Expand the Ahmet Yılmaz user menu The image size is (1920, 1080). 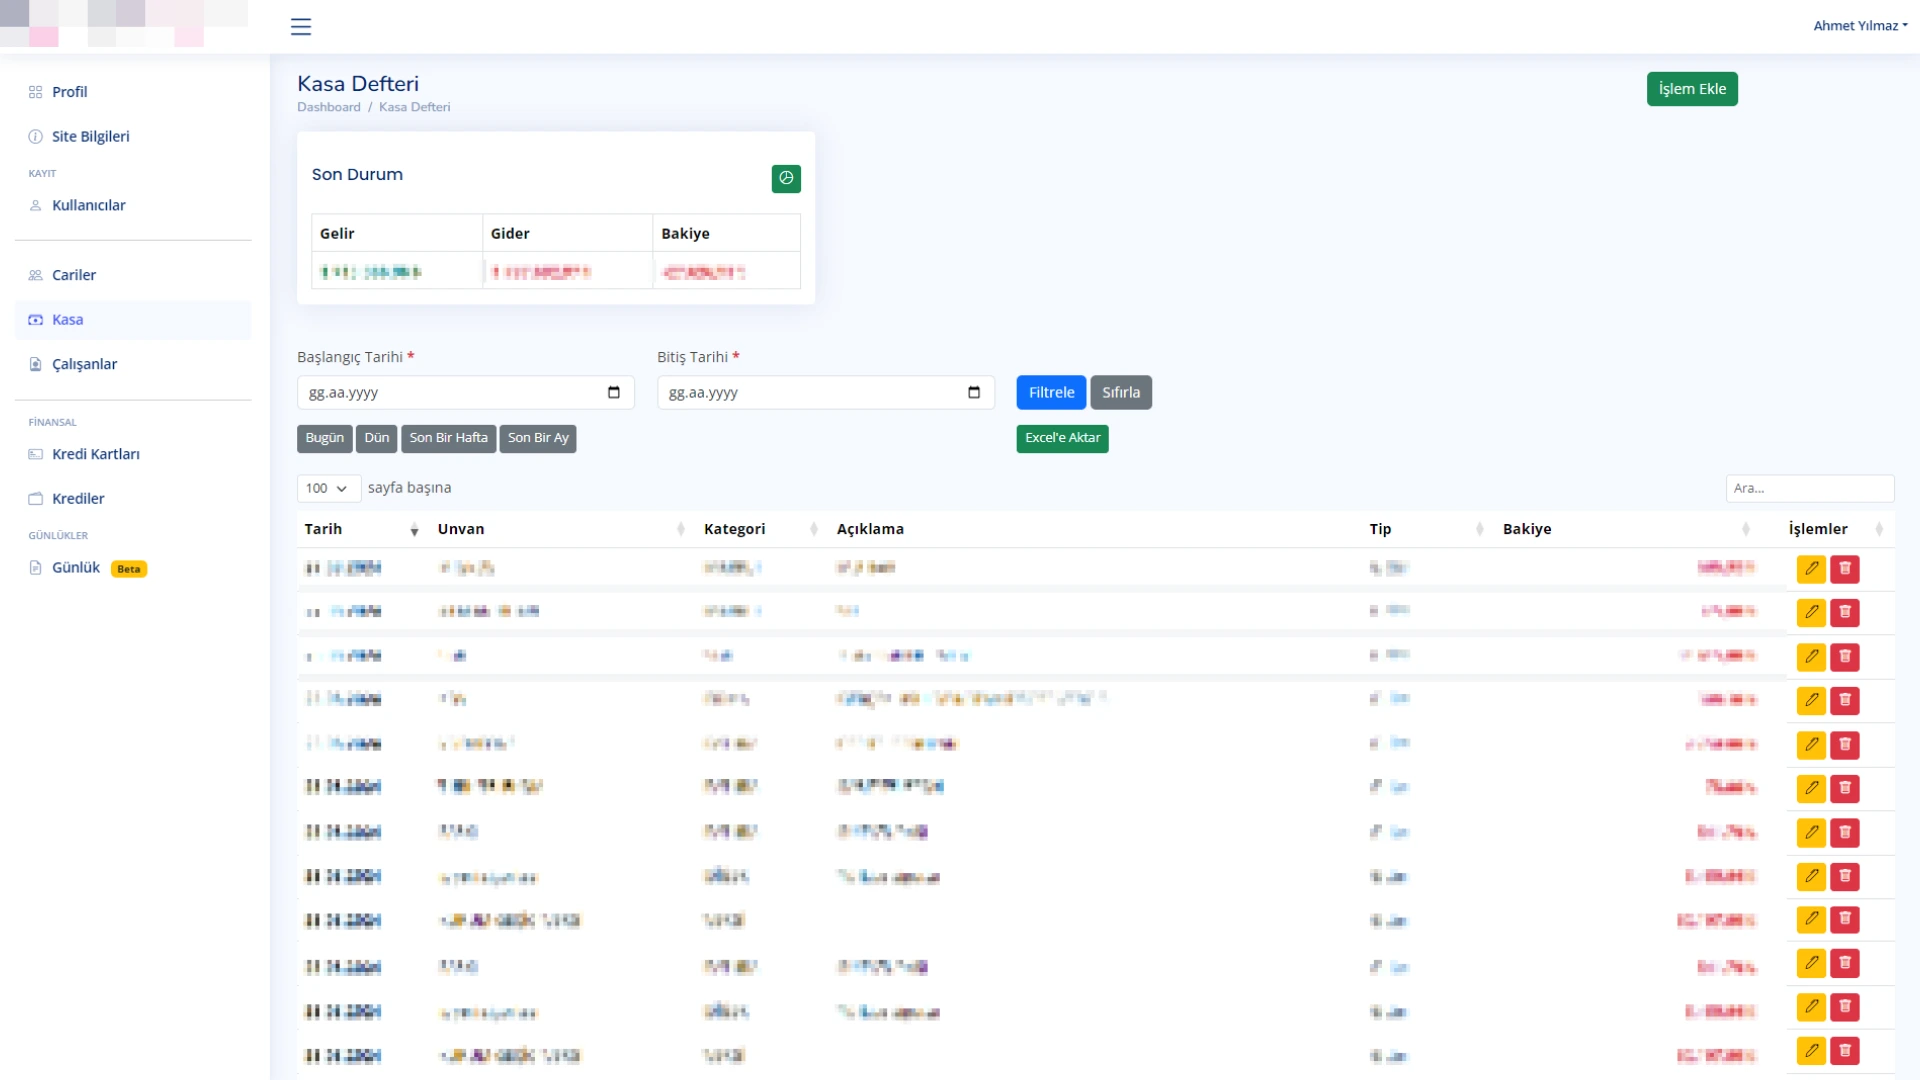pos(1860,26)
